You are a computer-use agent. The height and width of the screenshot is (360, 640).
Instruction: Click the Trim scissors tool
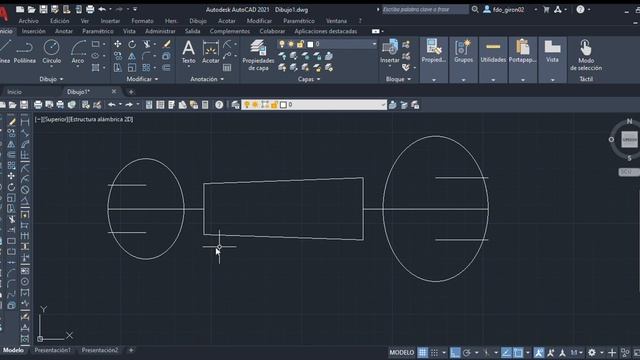tap(147, 44)
